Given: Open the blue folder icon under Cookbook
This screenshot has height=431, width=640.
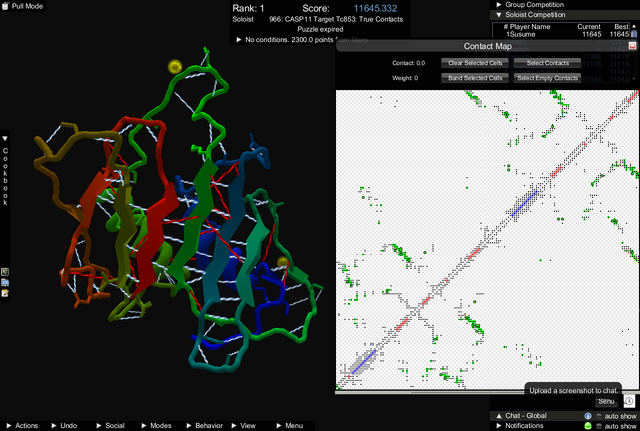Looking at the screenshot, I should click(5, 282).
